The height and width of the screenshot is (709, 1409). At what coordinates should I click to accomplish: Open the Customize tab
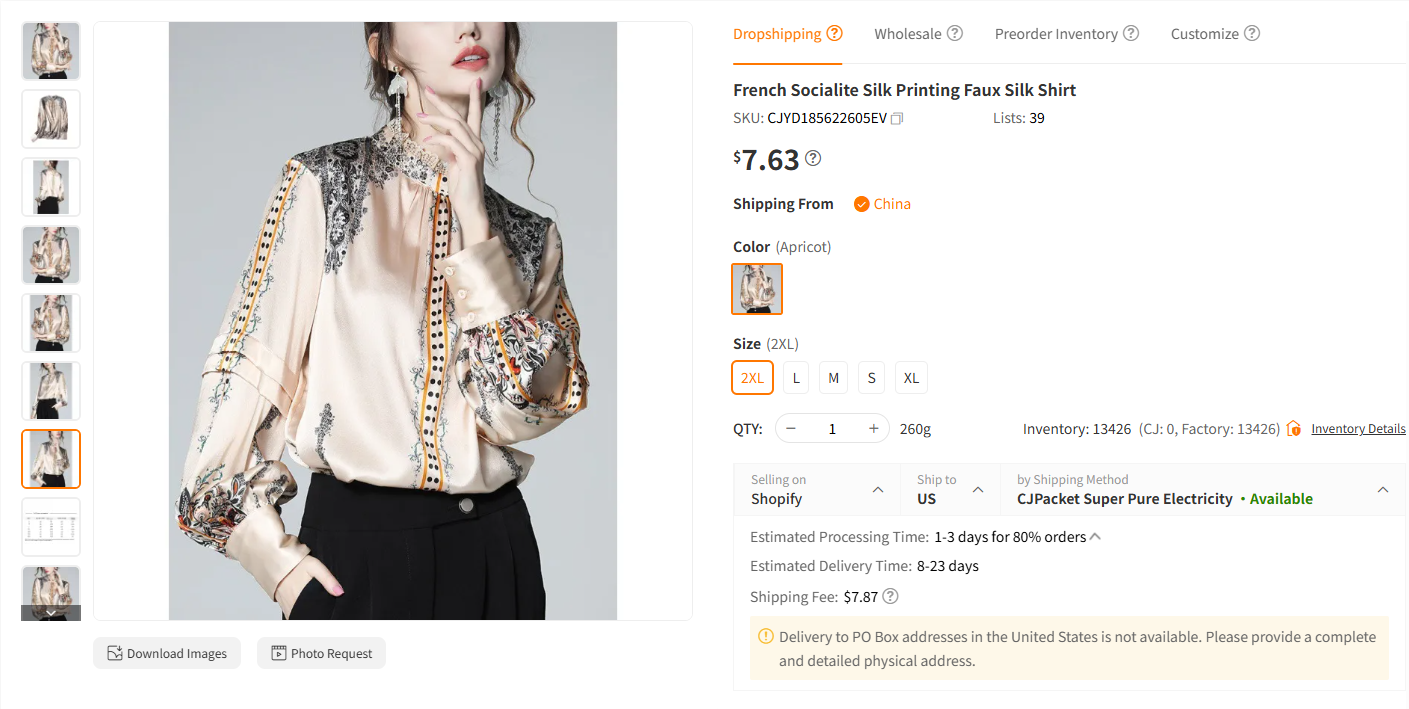[x=1205, y=33]
